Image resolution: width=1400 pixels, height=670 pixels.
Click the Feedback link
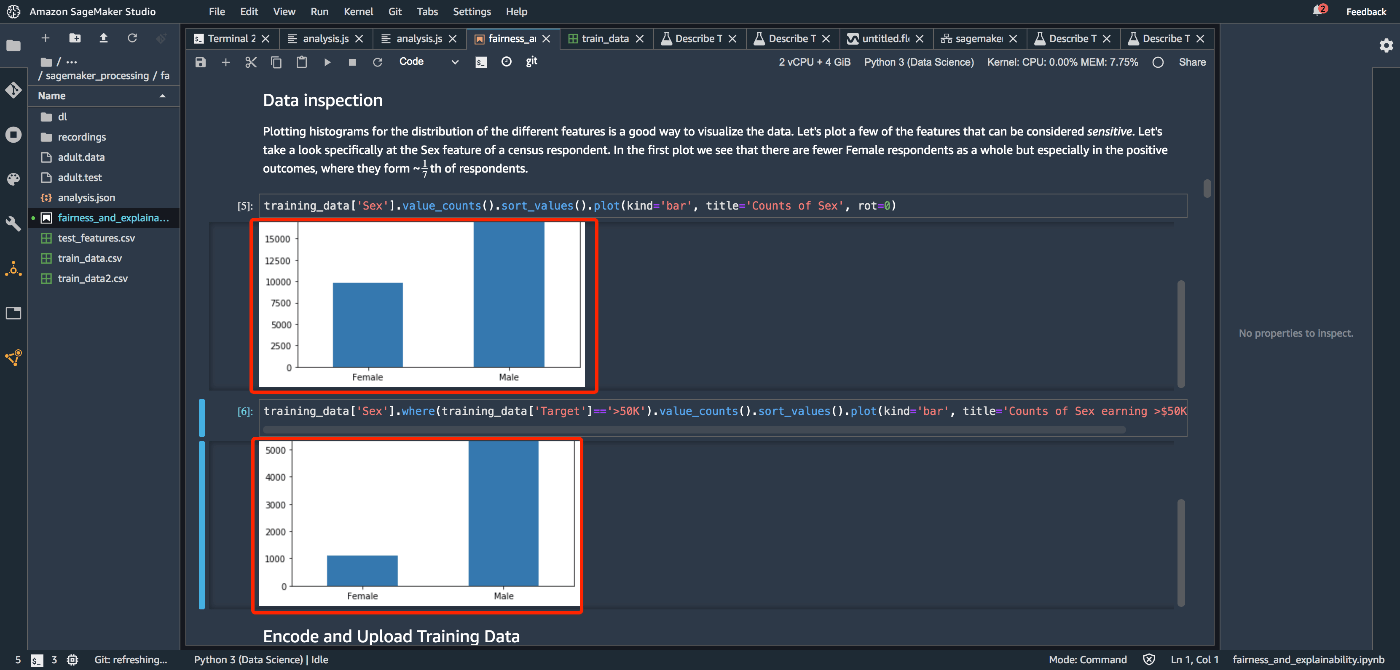coord(1366,12)
